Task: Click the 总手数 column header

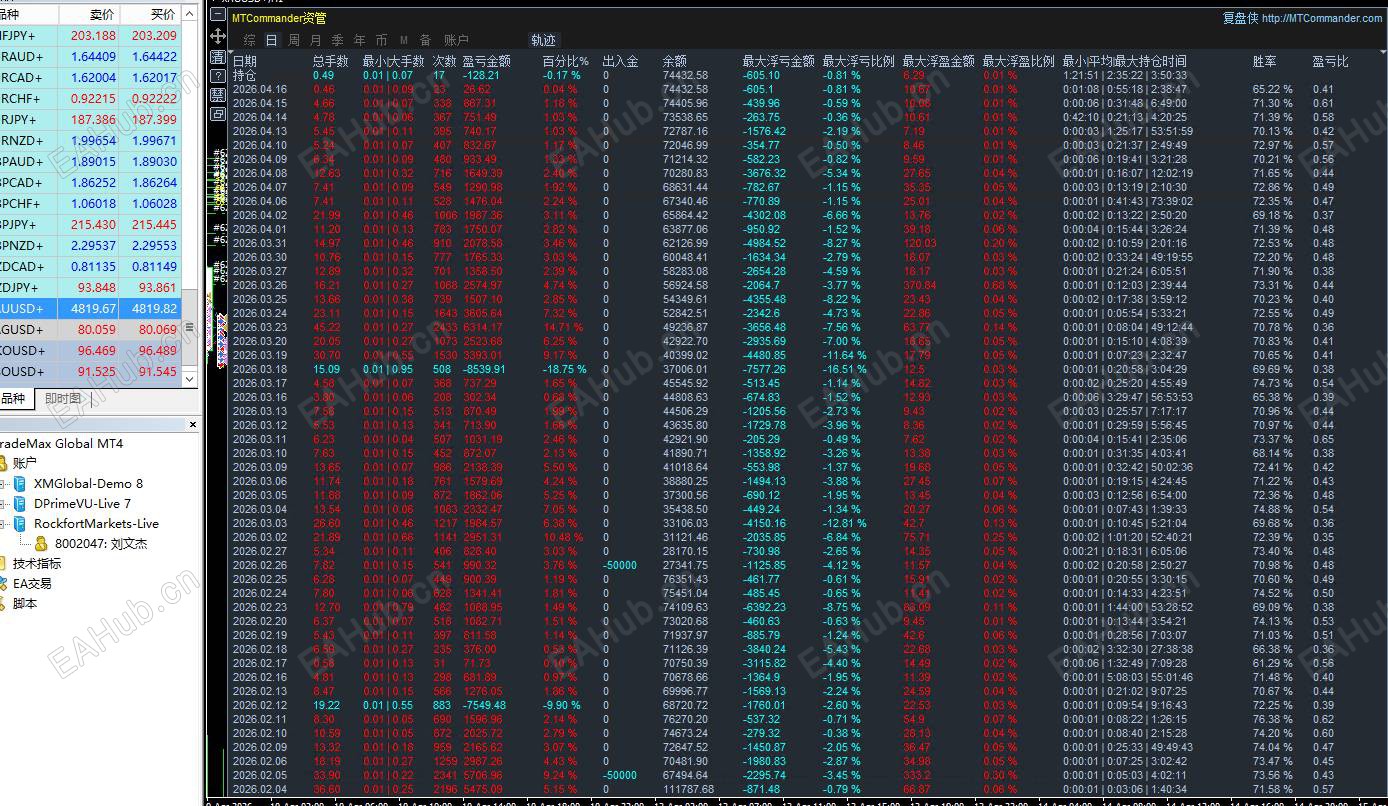Action: pos(330,61)
